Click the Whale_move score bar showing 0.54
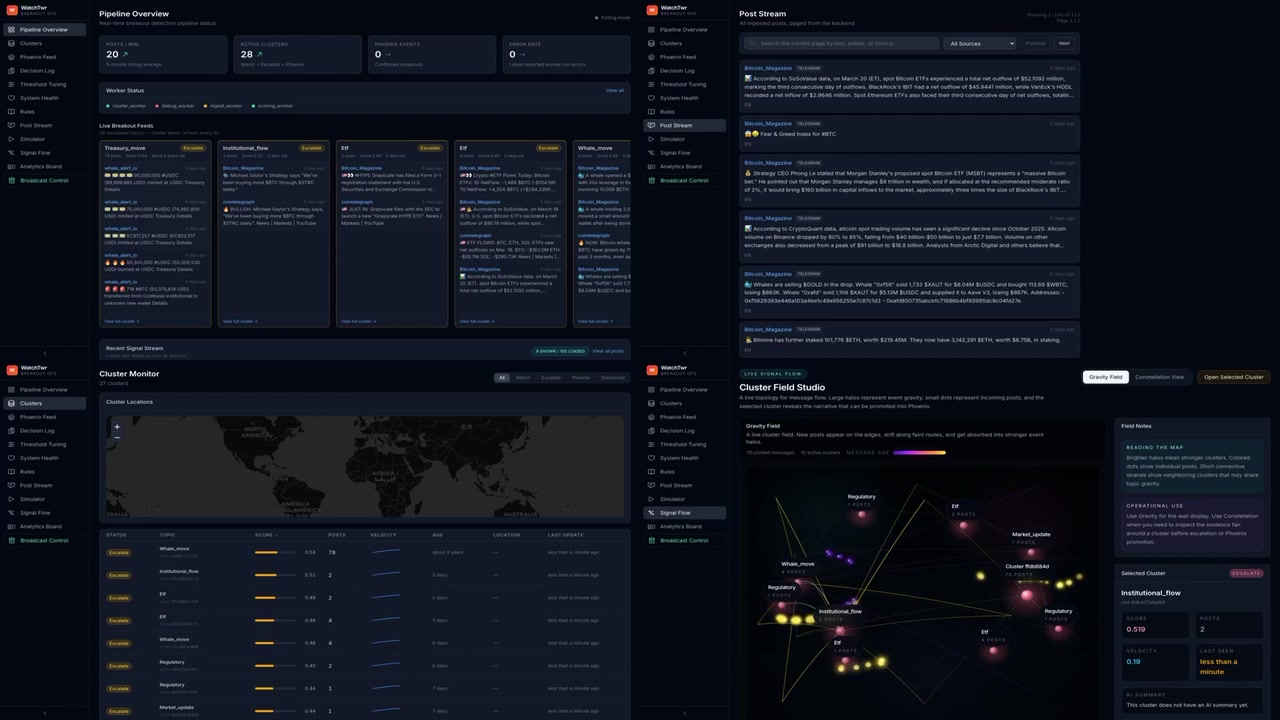The width and height of the screenshot is (1280, 720). (276, 552)
